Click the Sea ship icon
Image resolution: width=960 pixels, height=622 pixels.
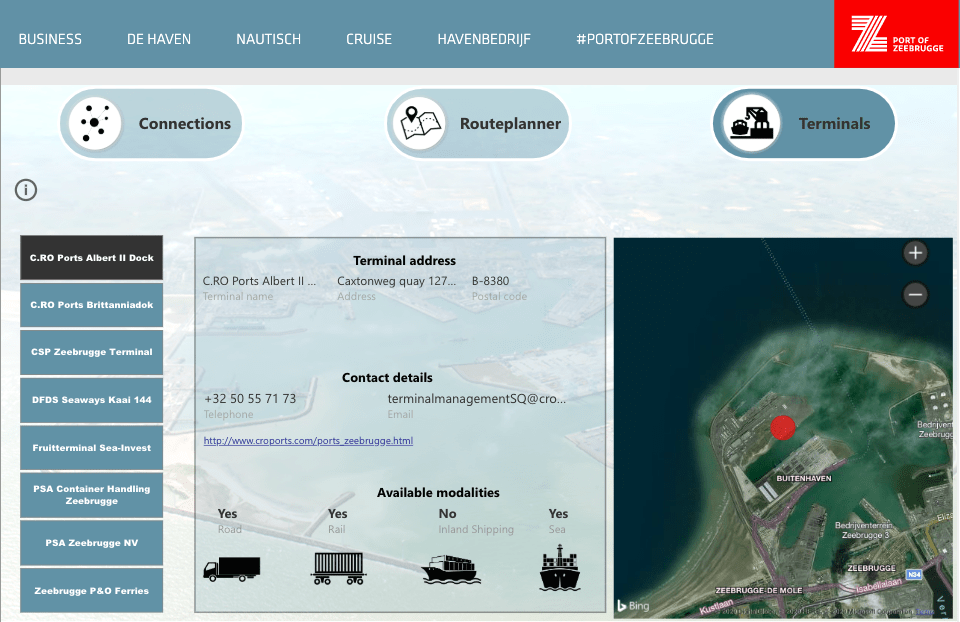[560, 569]
